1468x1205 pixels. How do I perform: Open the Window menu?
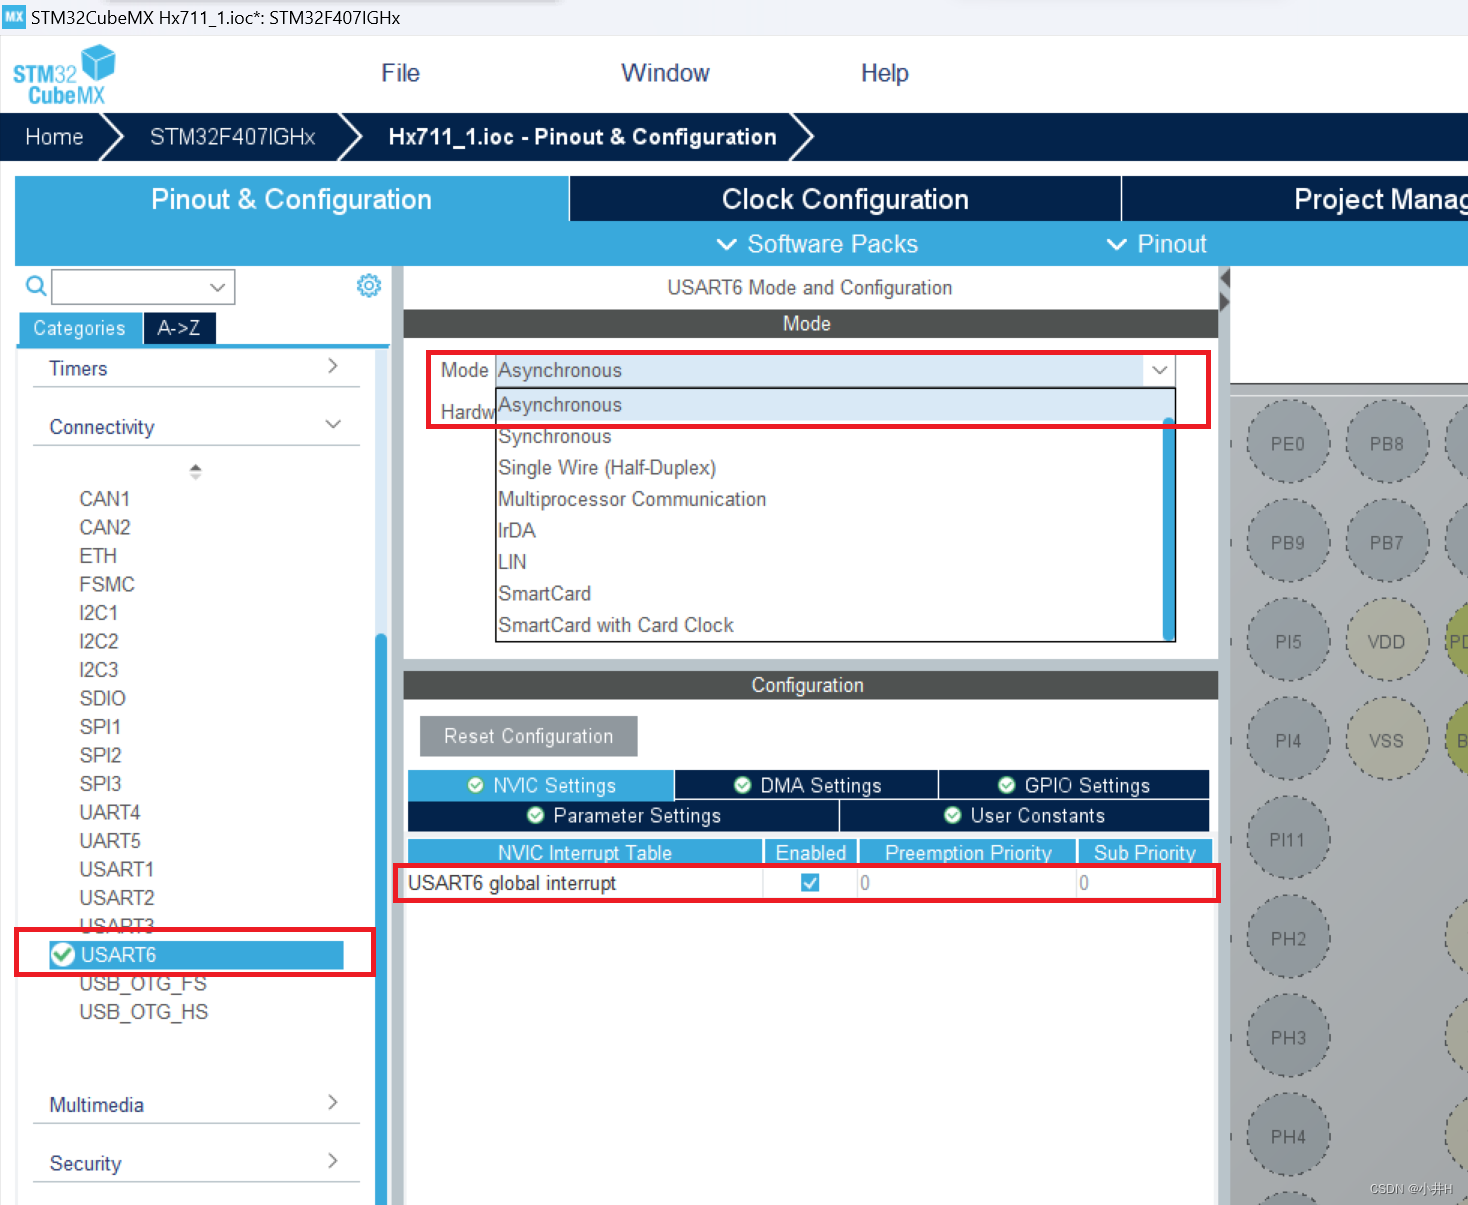(x=665, y=73)
